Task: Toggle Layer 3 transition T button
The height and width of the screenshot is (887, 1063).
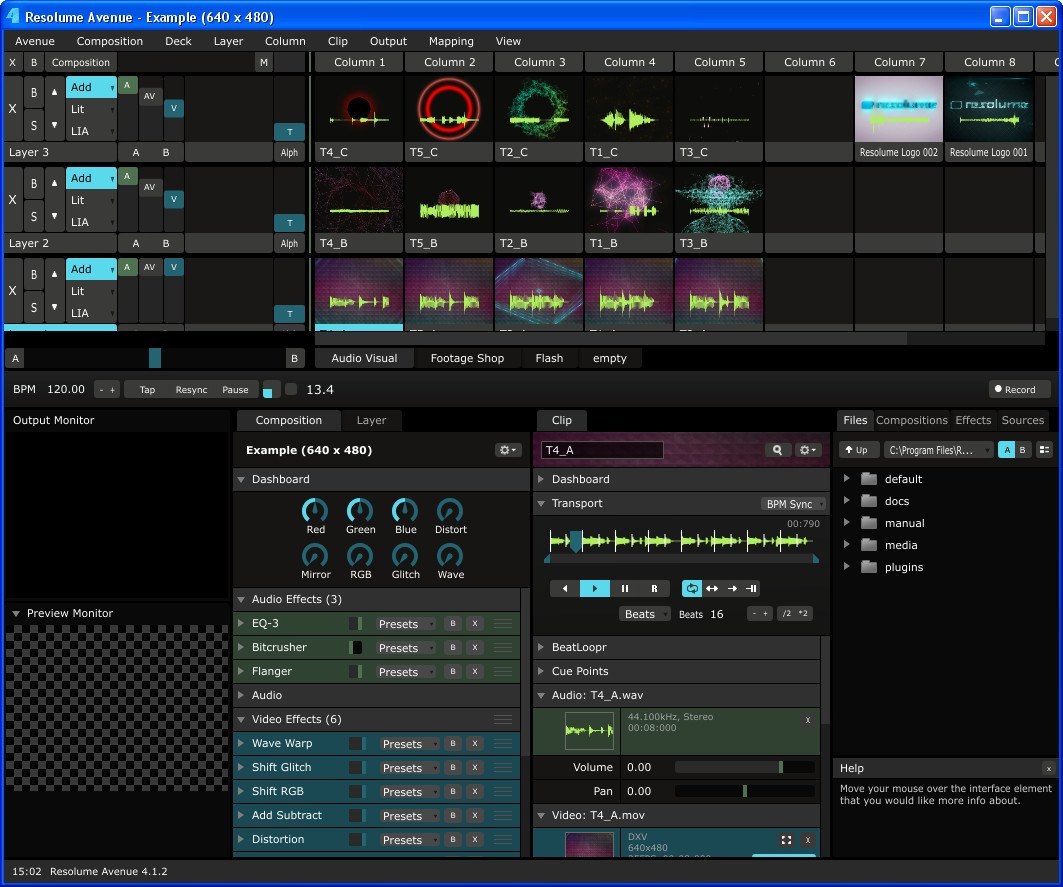Action: [x=289, y=132]
